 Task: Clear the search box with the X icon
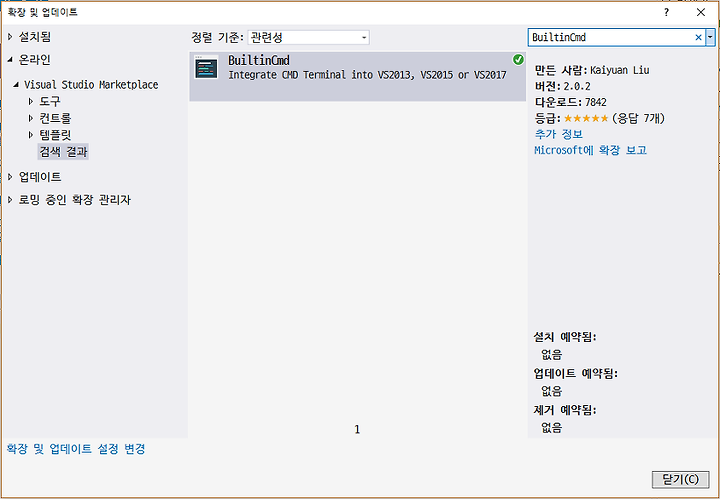pos(698,37)
